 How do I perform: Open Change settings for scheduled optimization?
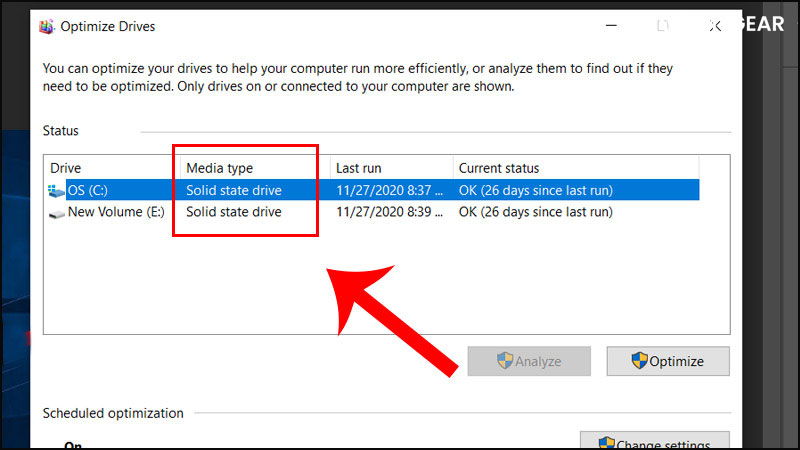pos(655,444)
